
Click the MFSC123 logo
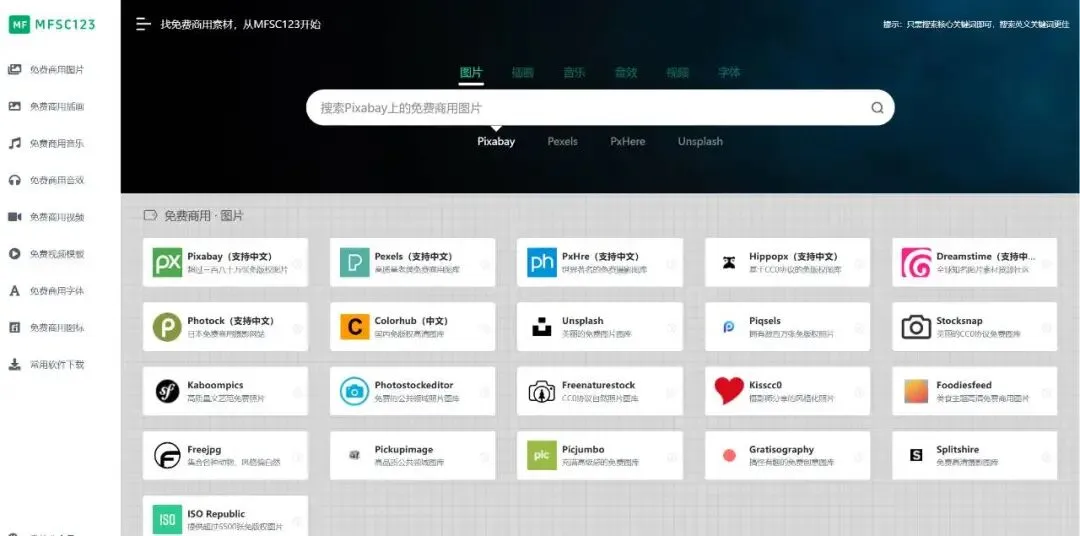coord(52,25)
